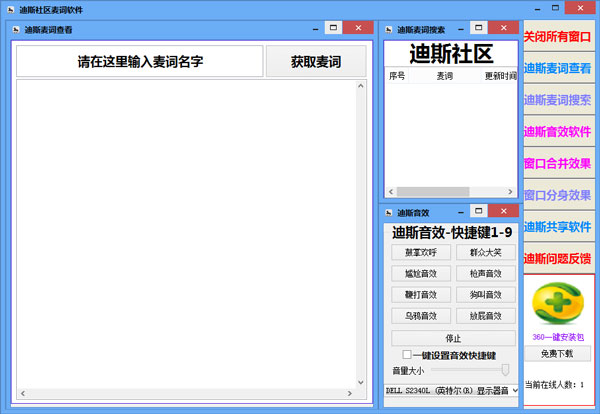Play the 群众大笑 sound effect
Viewport: 600px width, 414px height.
tap(486, 253)
